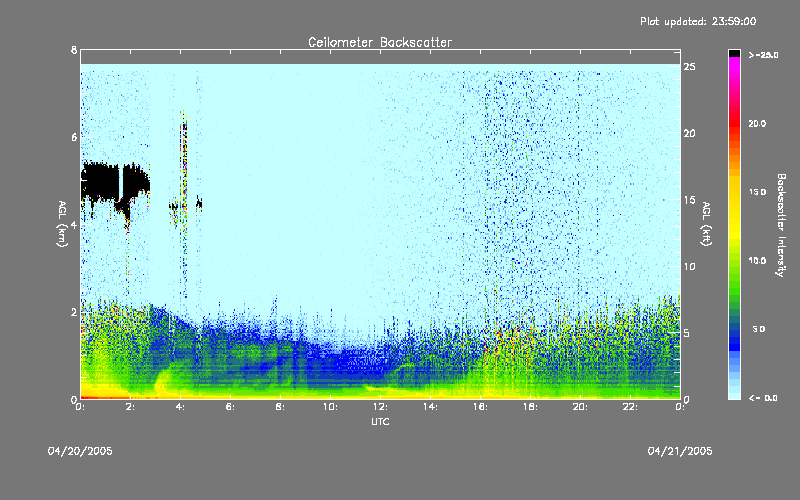Click the "12:" tick on the UTC axis

tap(380, 407)
